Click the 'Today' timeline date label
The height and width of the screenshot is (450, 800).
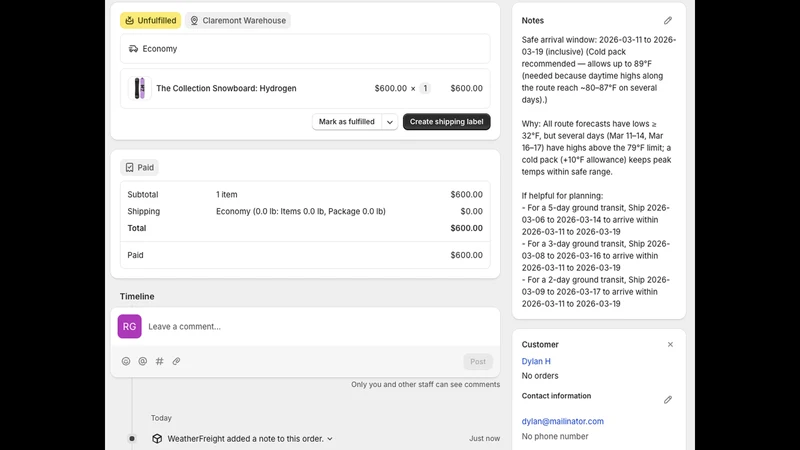(x=161, y=418)
